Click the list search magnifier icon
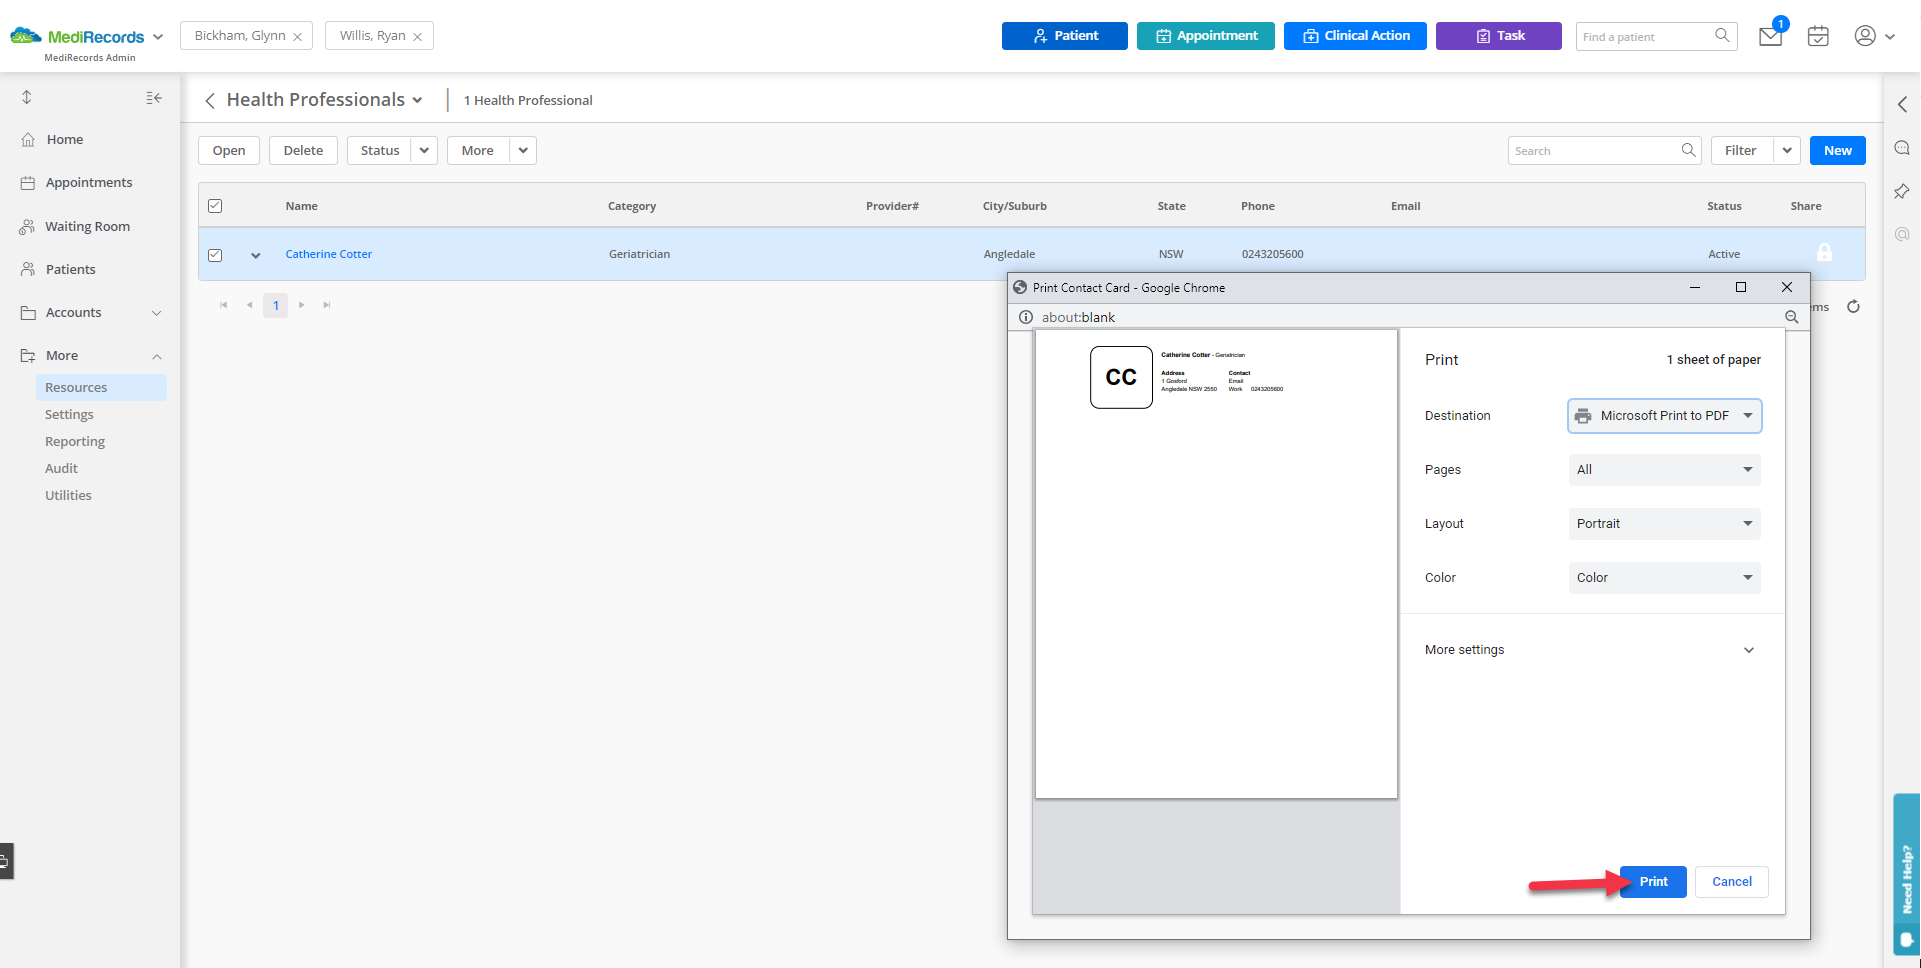The width and height of the screenshot is (1921, 968). coord(1689,150)
